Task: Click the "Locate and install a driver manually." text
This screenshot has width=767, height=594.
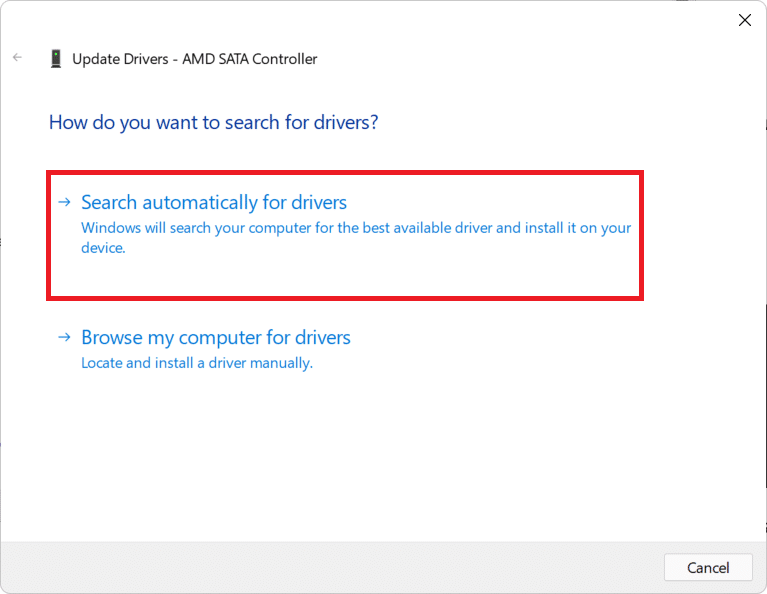Action: coord(196,363)
